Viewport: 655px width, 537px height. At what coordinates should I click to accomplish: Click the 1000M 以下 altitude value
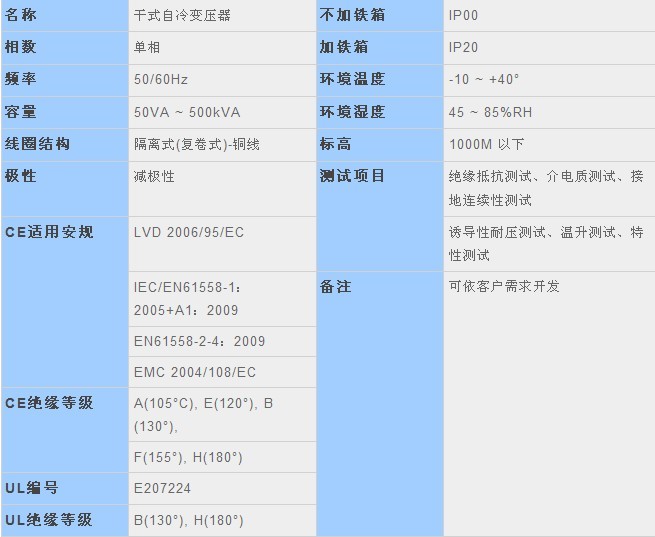(x=486, y=144)
